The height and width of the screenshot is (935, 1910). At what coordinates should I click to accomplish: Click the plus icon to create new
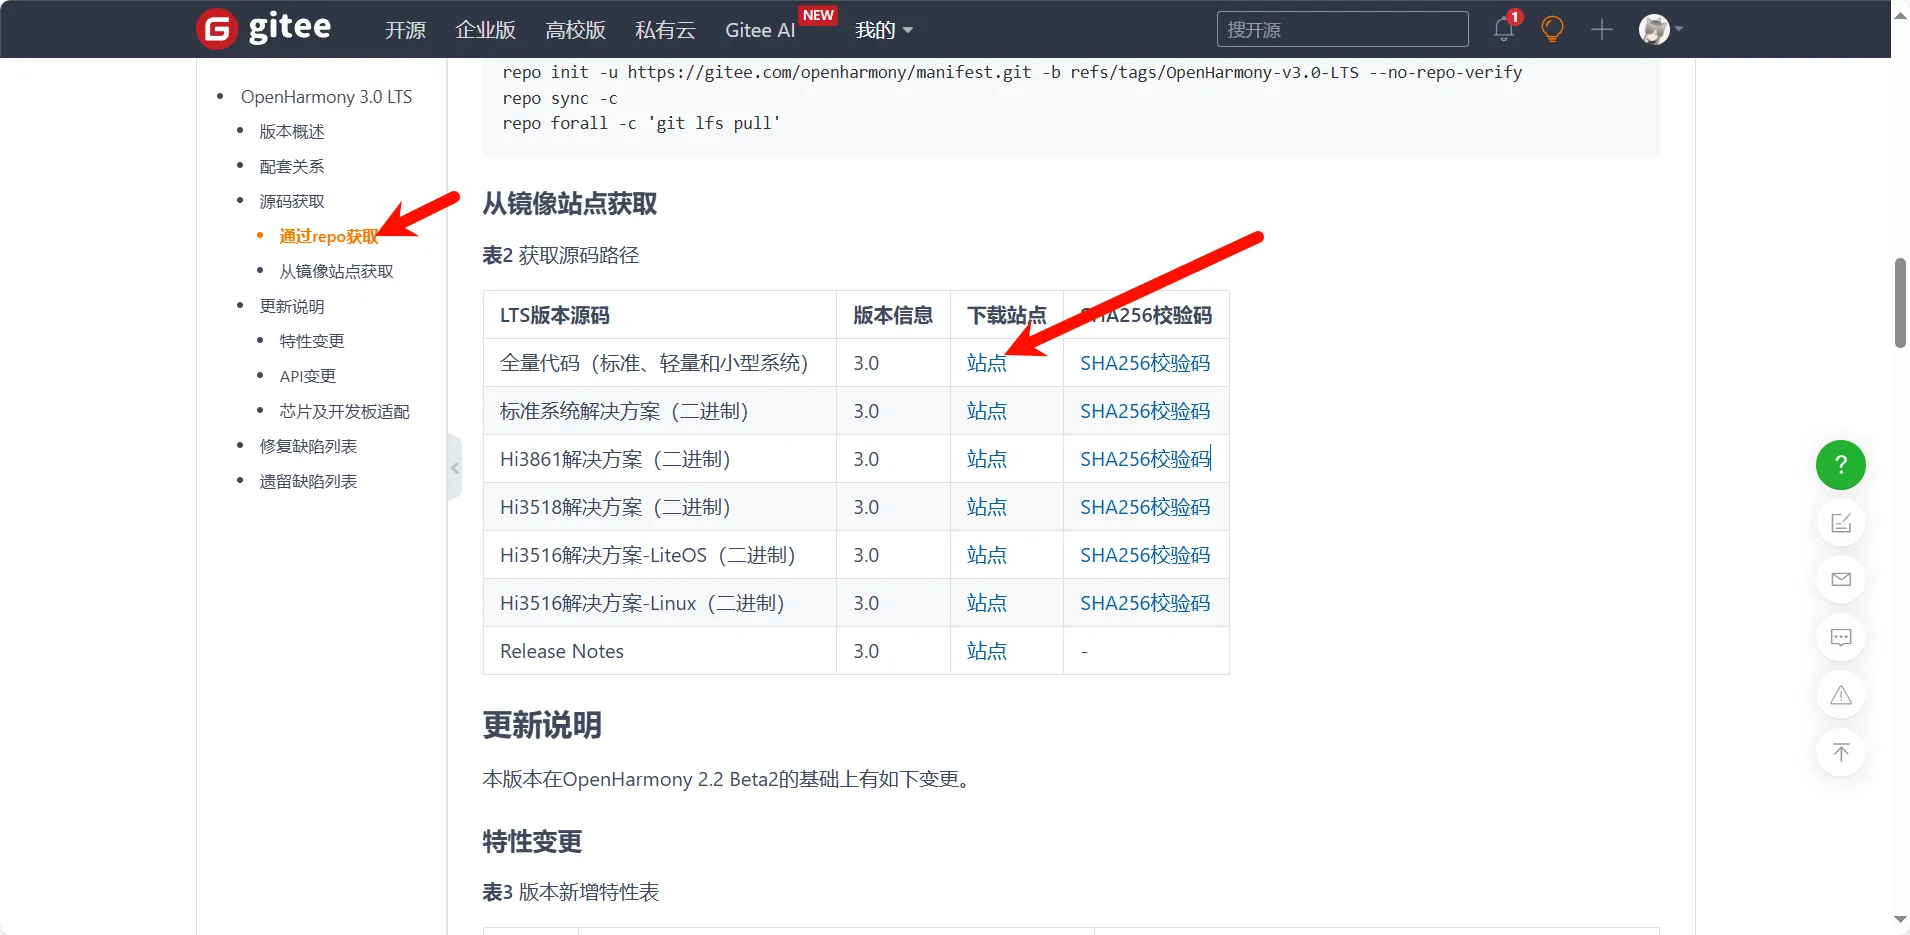click(1601, 29)
